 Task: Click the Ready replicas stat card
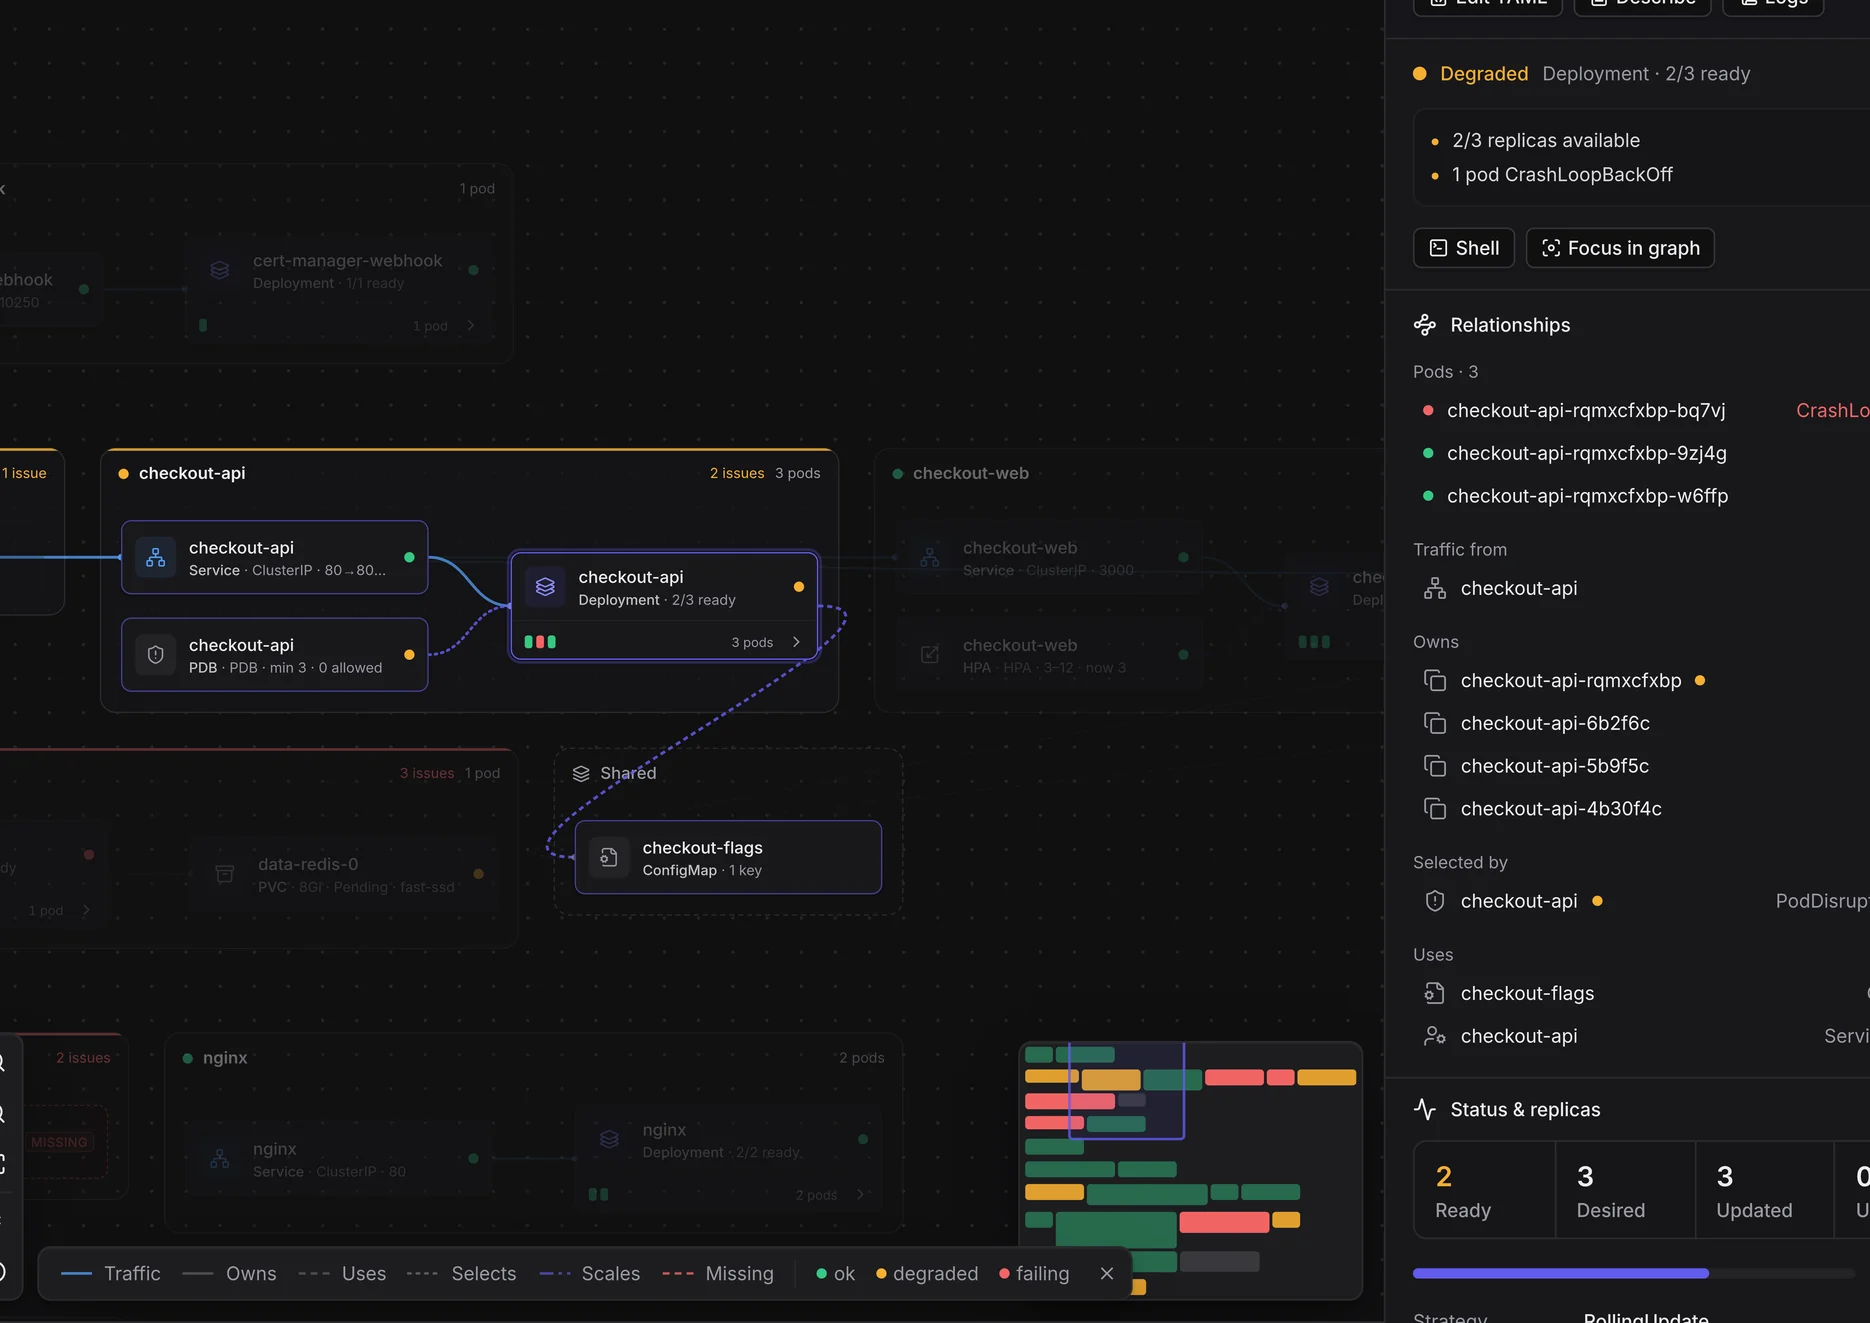pos(1485,1190)
